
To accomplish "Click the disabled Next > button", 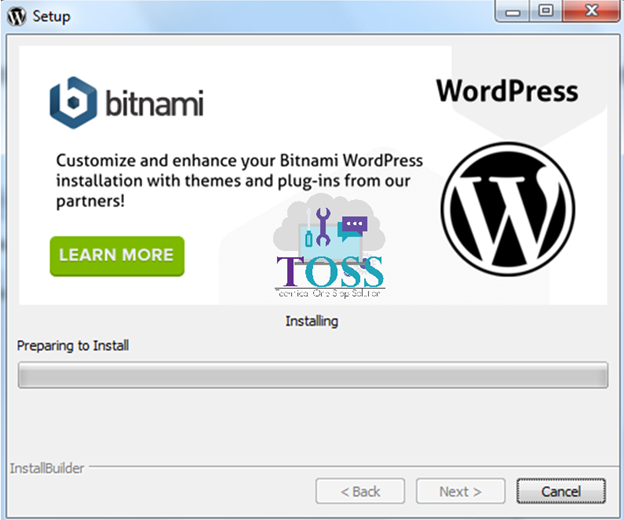I will [460, 491].
